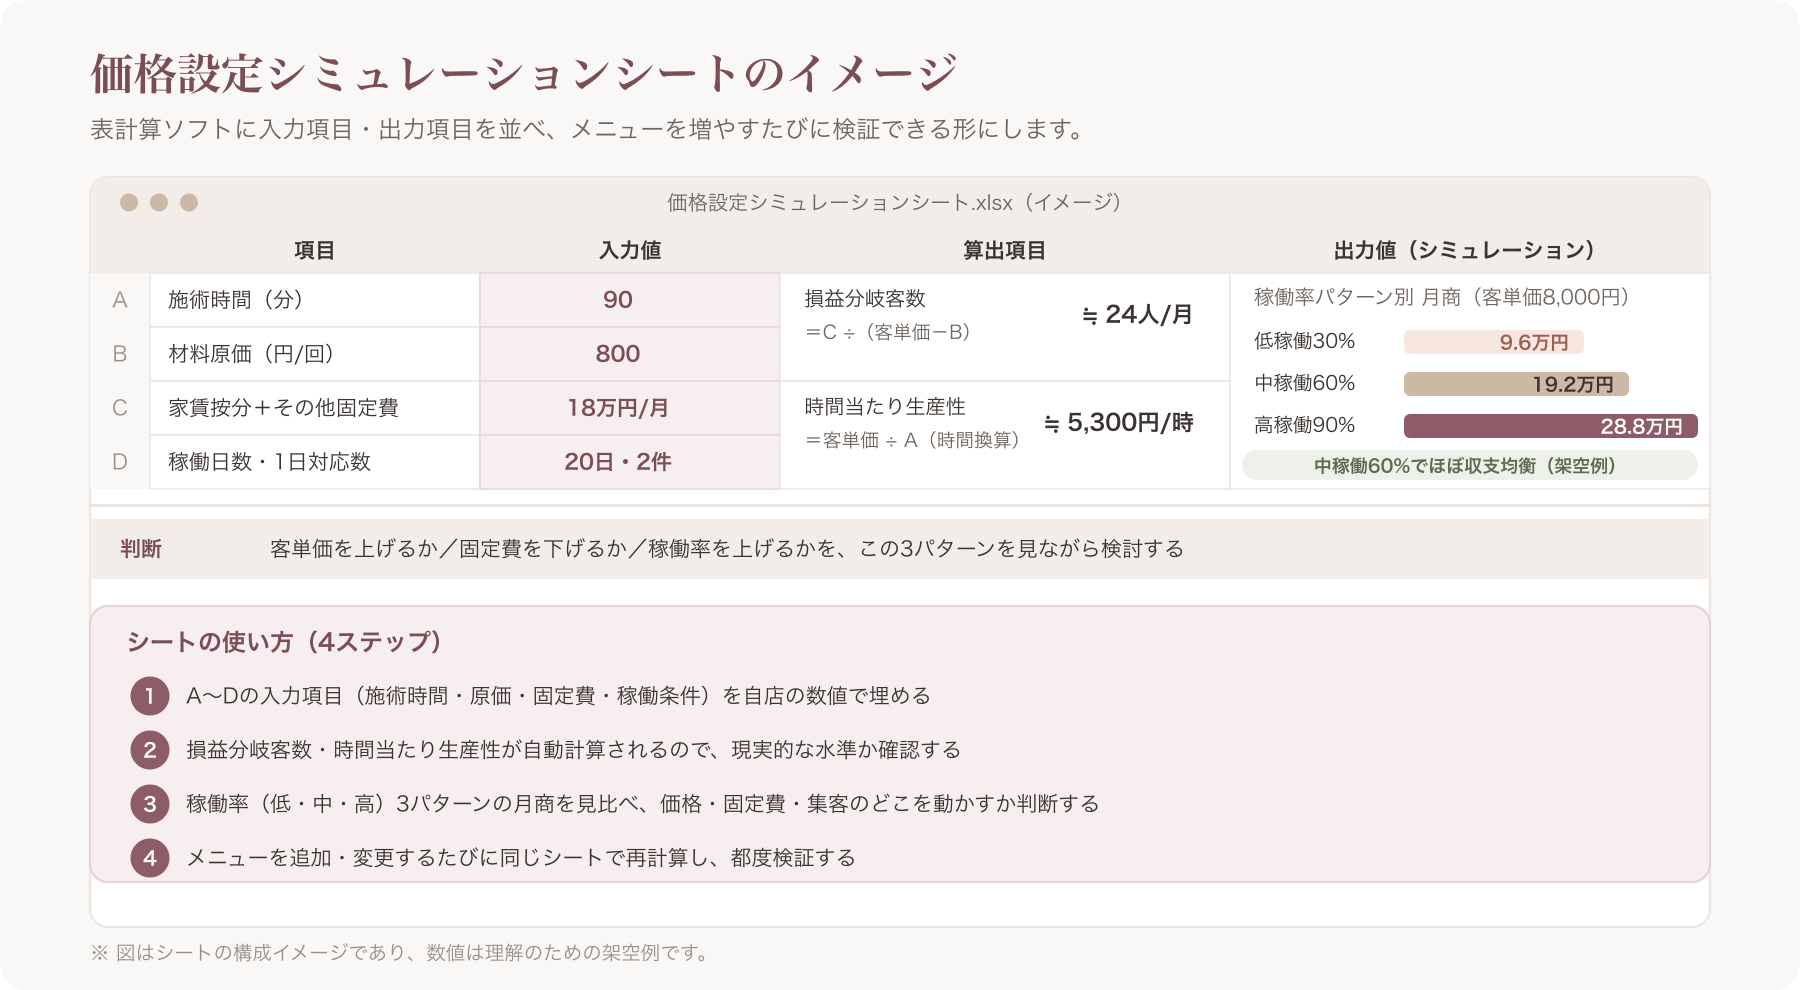Select row label C
The height and width of the screenshot is (990, 1800).
[x=120, y=408]
